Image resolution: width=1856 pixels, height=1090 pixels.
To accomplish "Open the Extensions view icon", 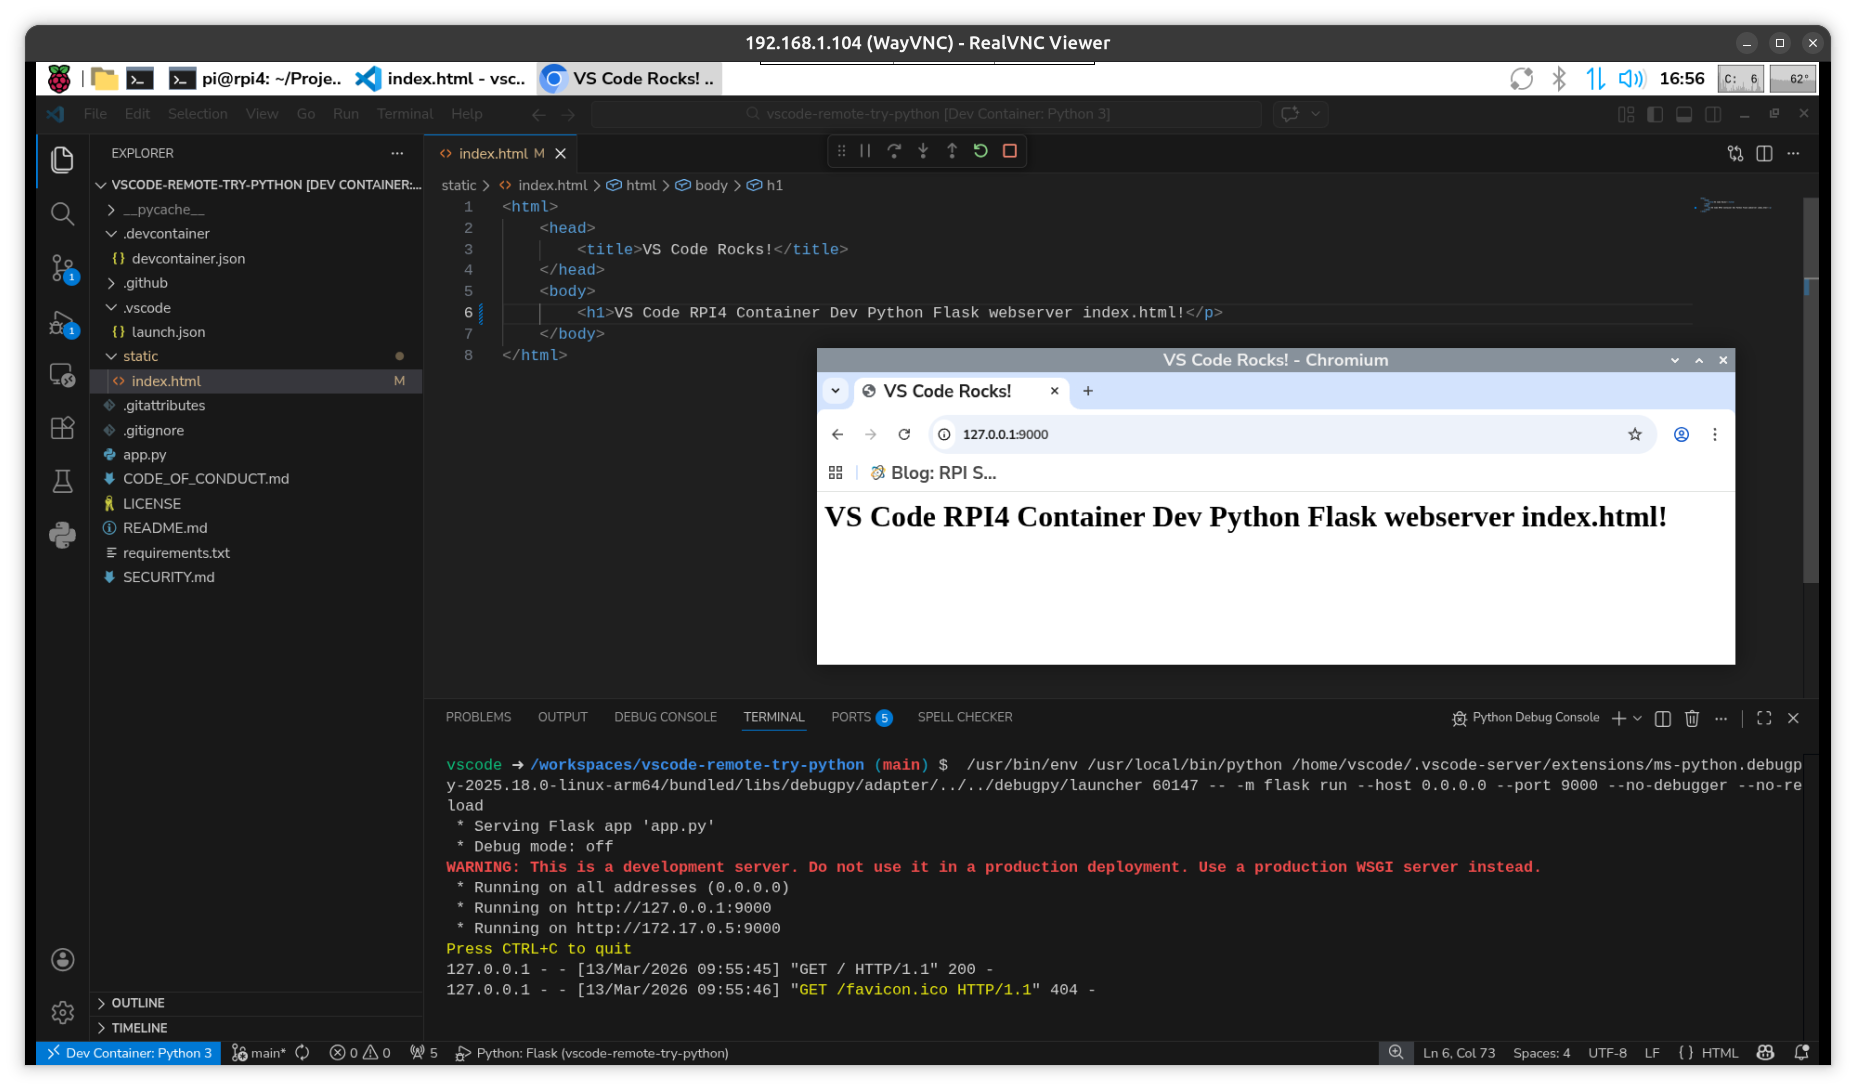I will click(x=62, y=428).
